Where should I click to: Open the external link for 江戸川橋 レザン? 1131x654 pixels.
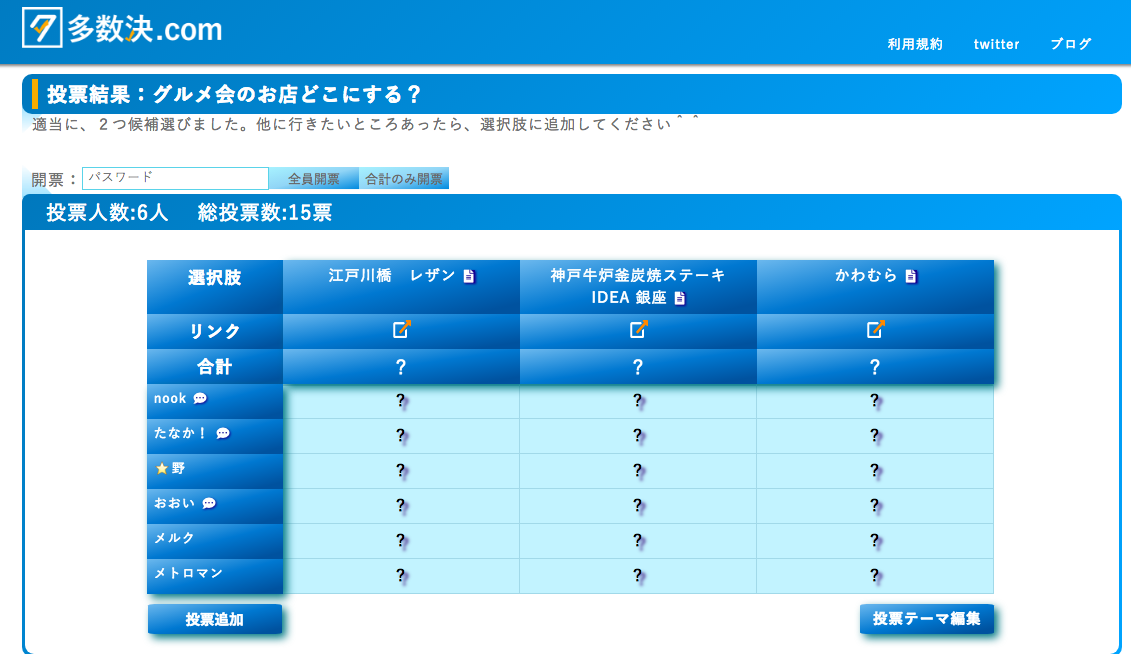[401, 329]
